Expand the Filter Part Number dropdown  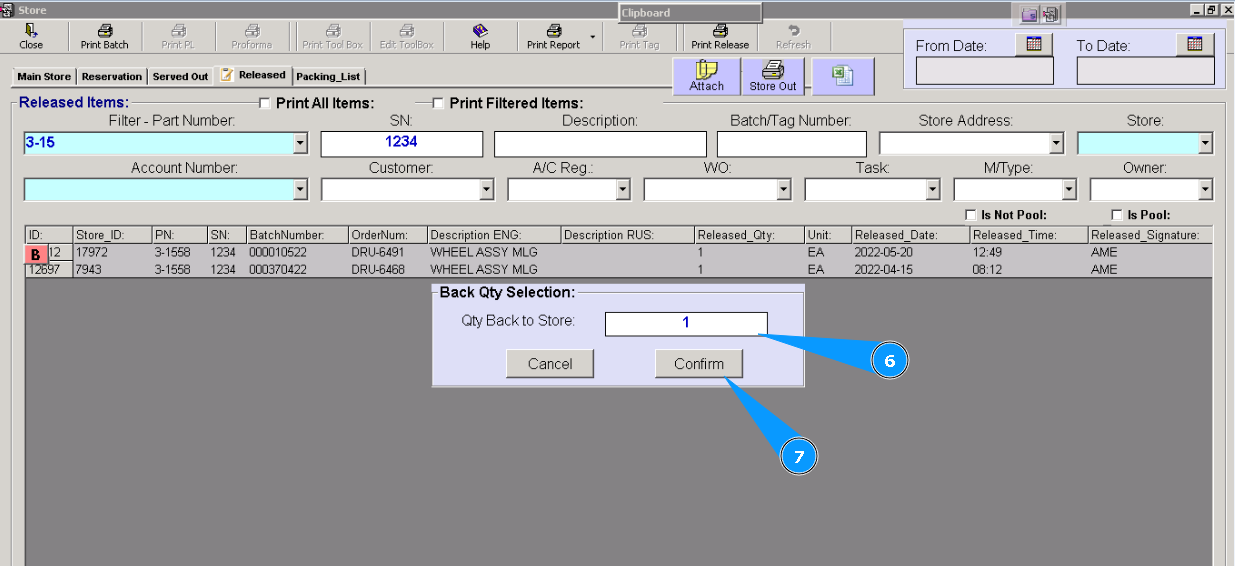pos(301,144)
